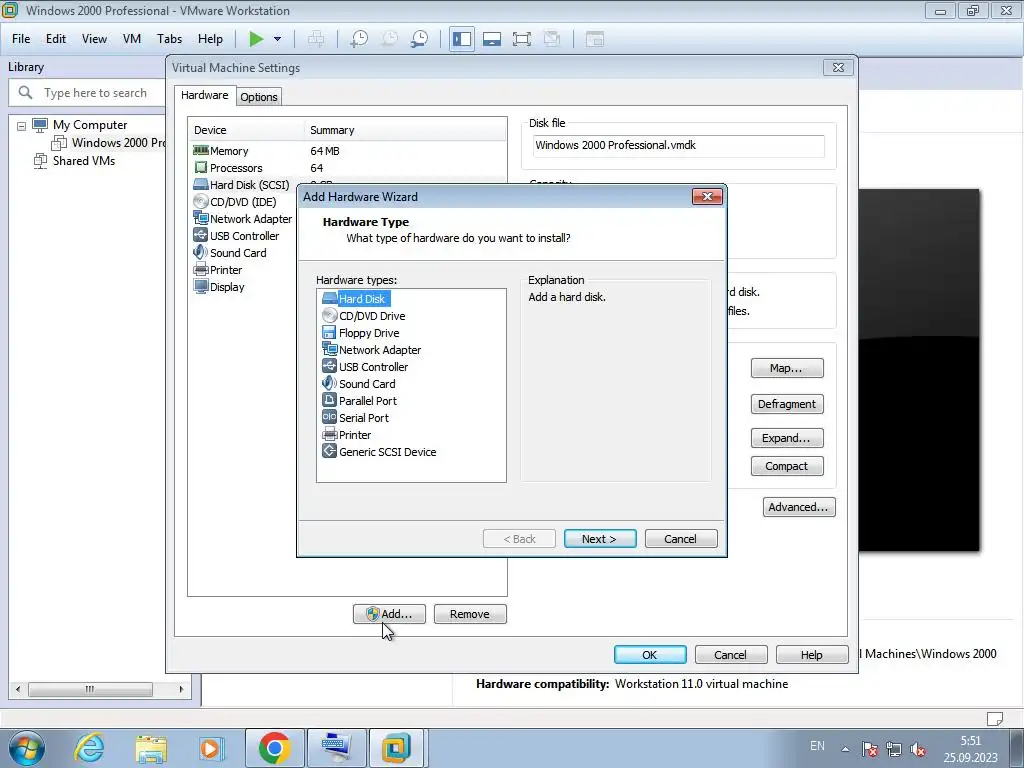Viewport: 1024px width, 768px height.
Task: Open the View menu
Action: click(94, 39)
